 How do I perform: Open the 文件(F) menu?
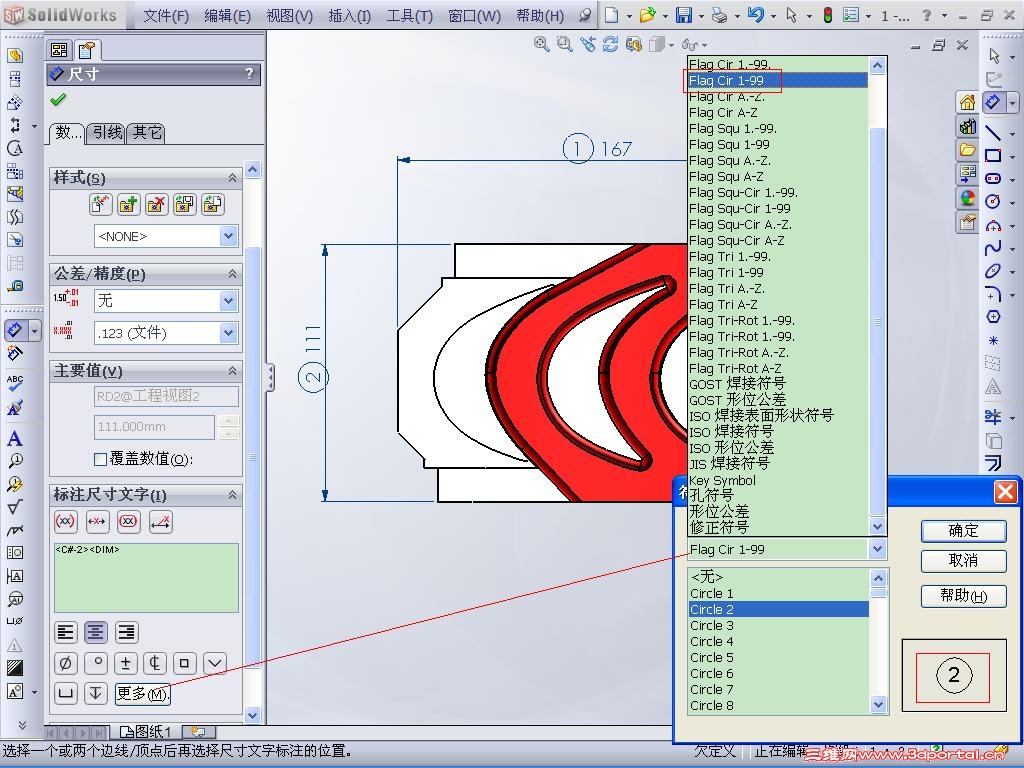(x=166, y=16)
